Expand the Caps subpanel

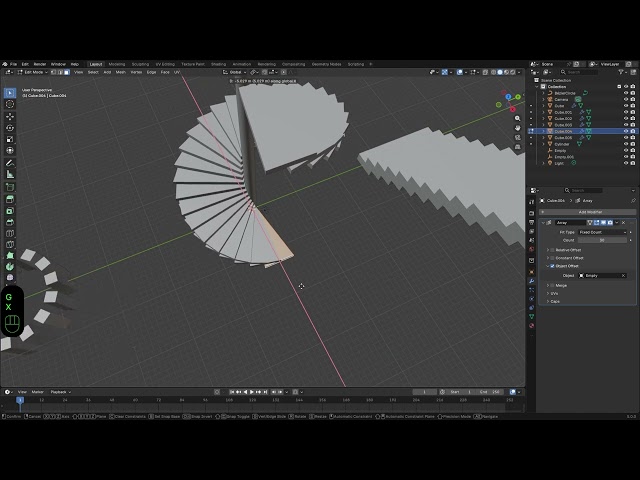point(548,302)
